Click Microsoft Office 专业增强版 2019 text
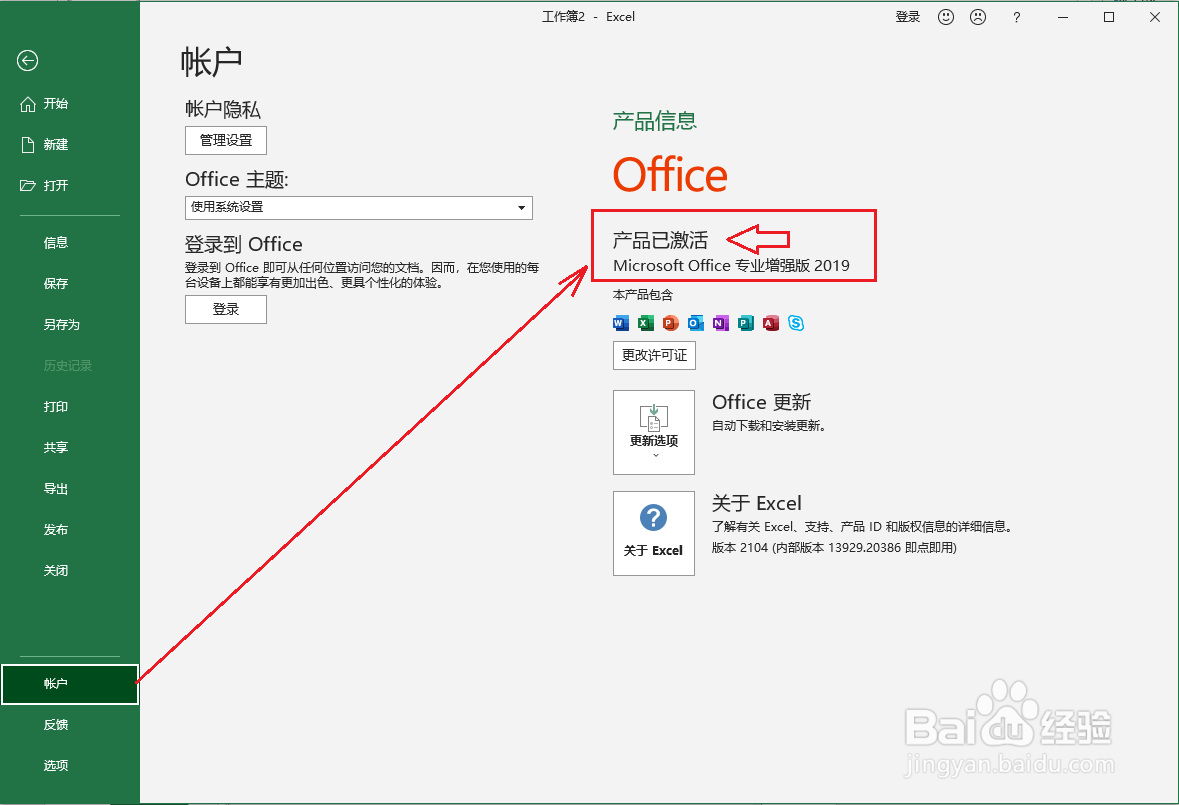The height and width of the screenshot is (805, 1179). (732, 265)
